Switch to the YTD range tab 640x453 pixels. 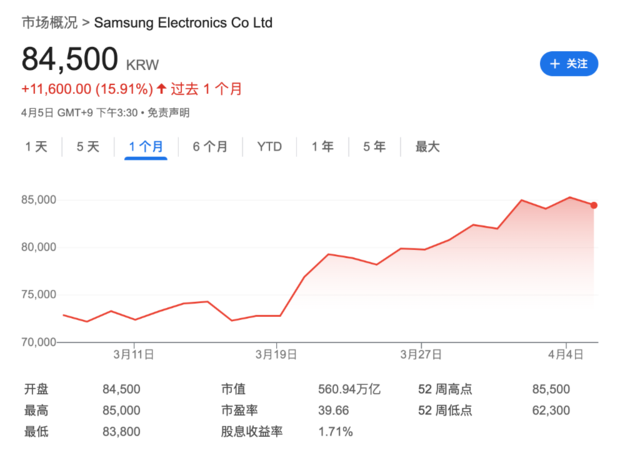coord(269,147)
